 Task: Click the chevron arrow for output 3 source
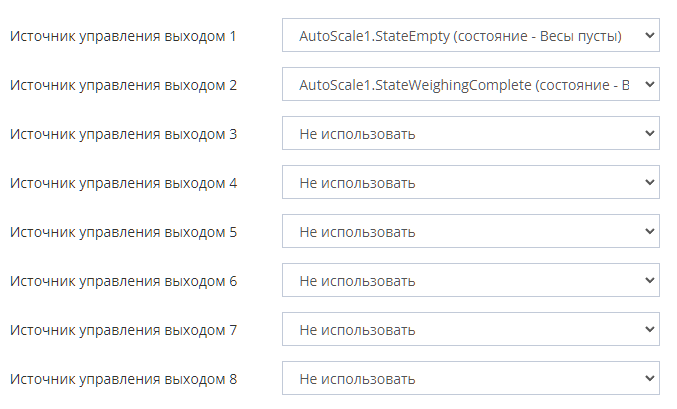(649, 134)
